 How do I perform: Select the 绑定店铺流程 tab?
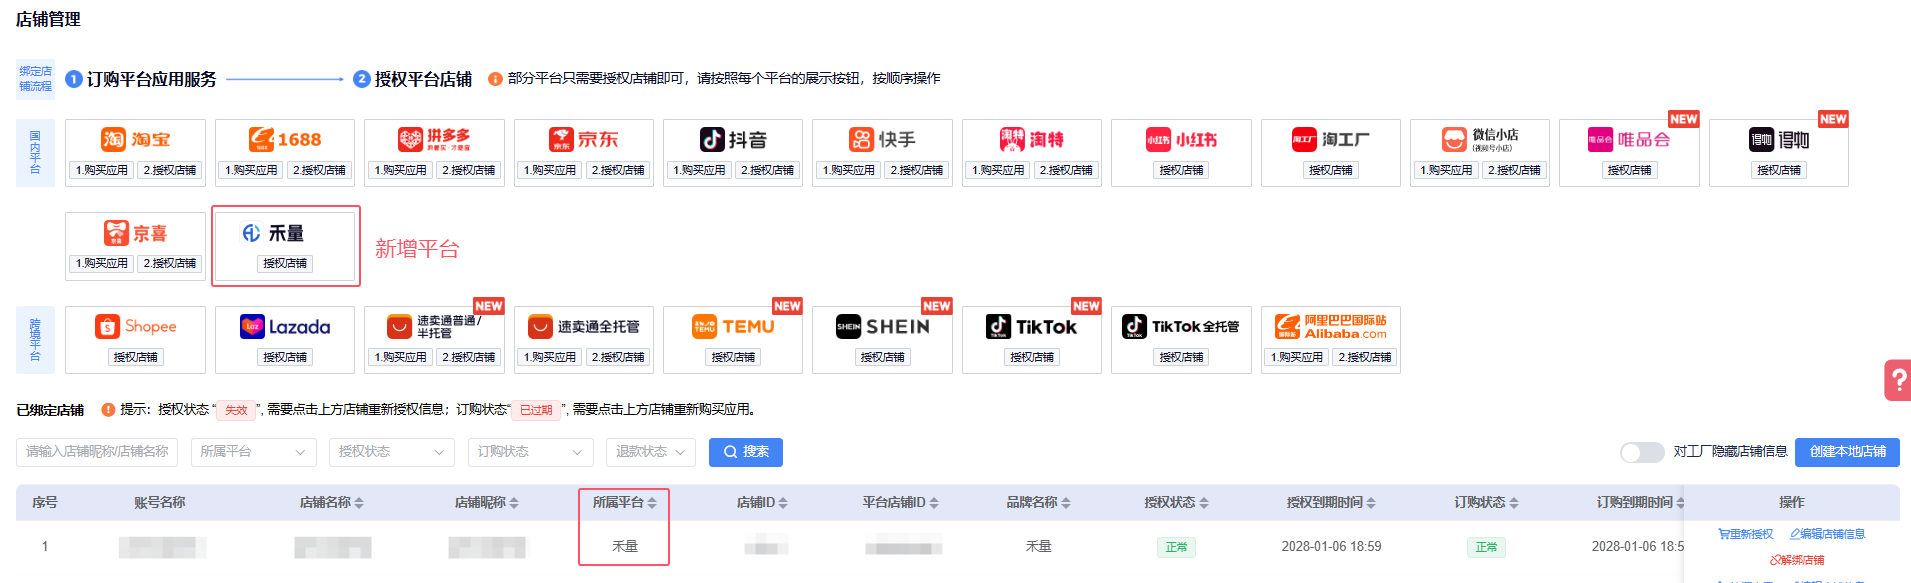pyautogui.click(x=35, y=79)
